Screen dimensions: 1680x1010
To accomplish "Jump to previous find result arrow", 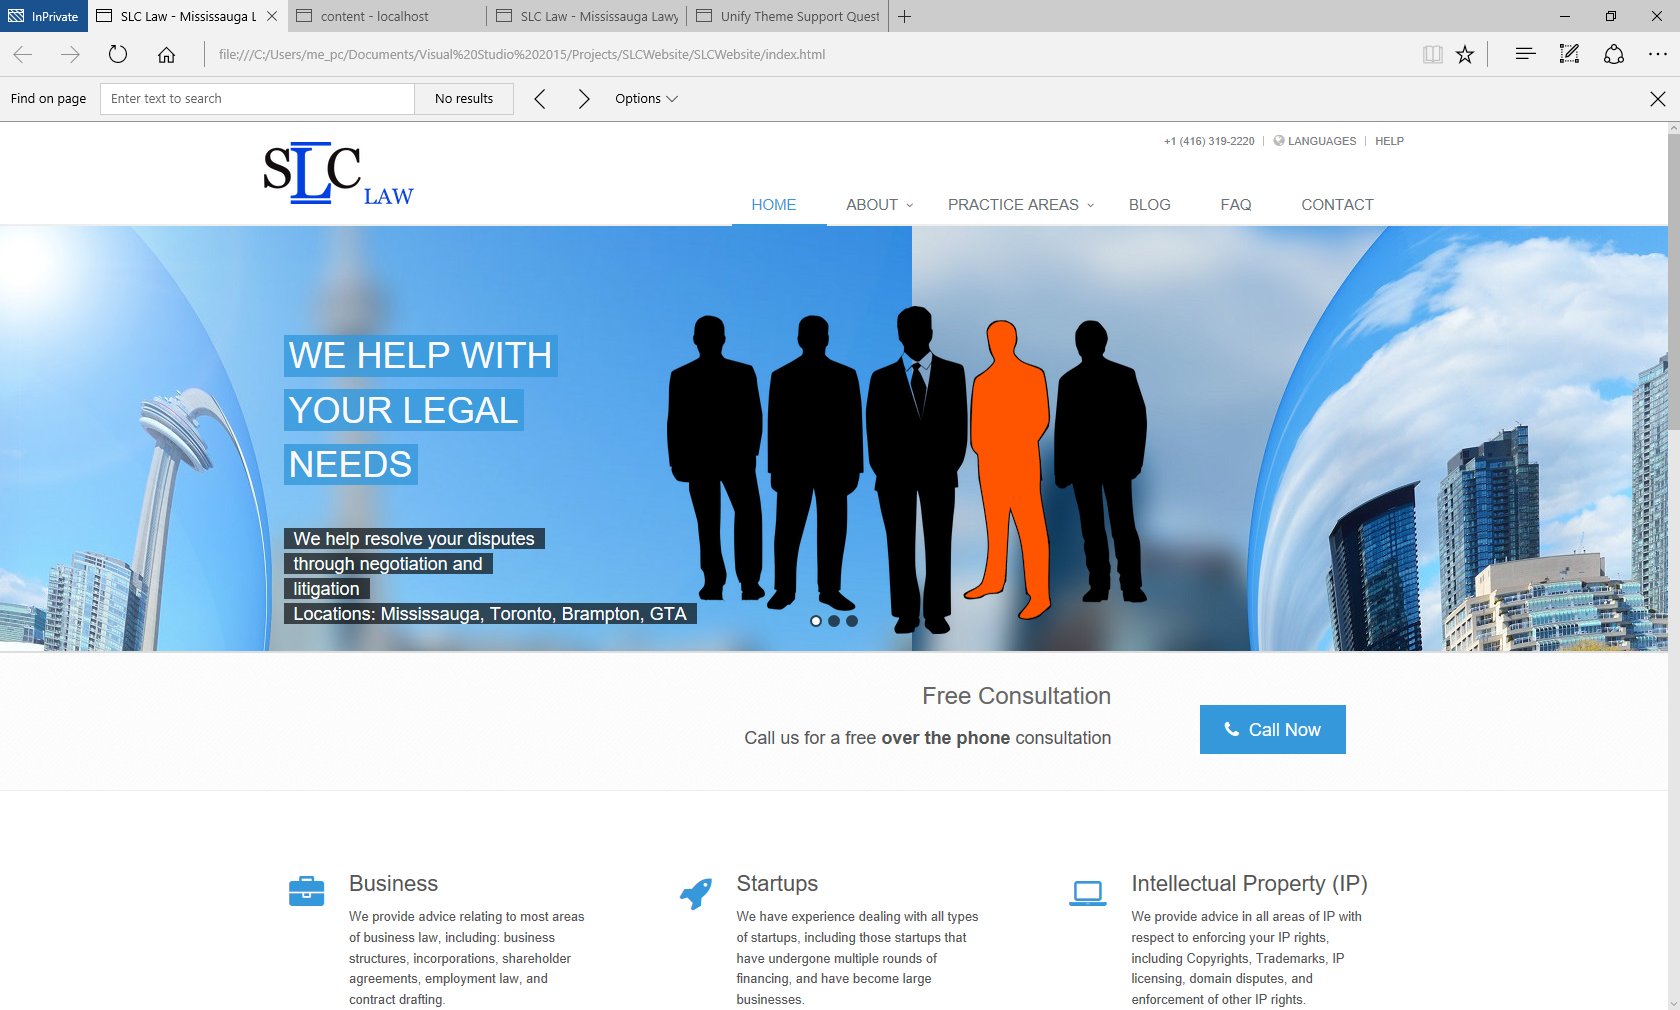I will 540,98.
